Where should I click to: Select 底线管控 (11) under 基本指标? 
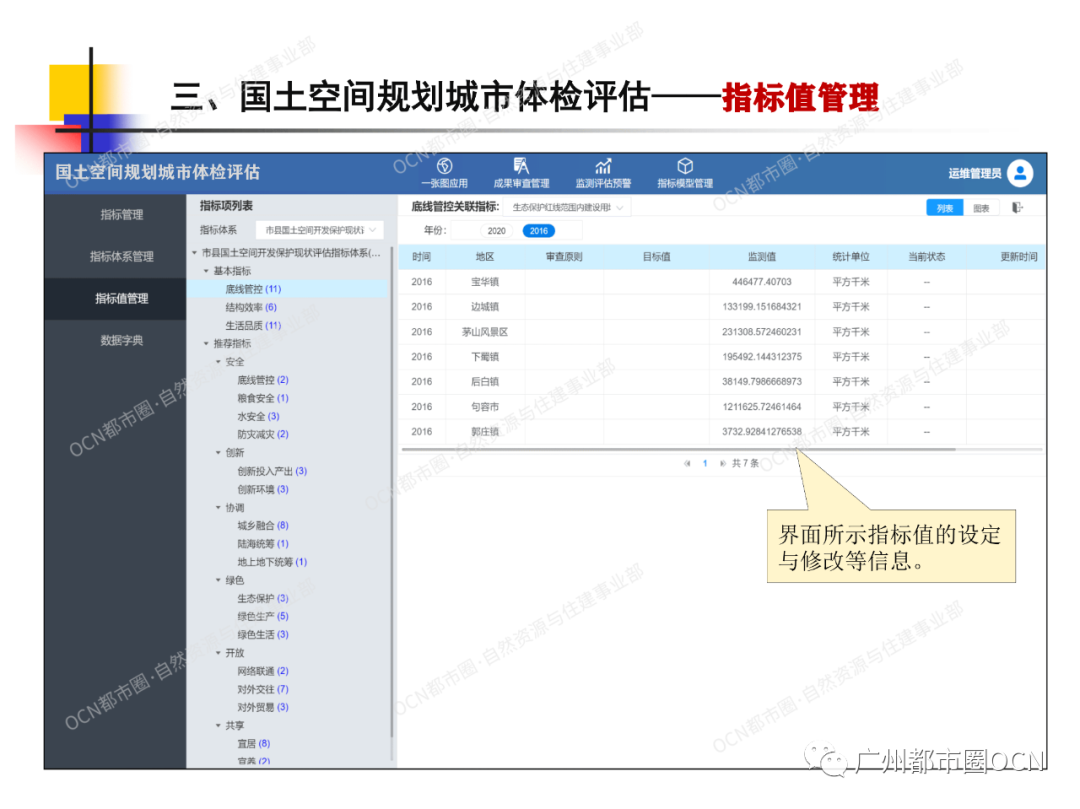[x=253, y=289]
